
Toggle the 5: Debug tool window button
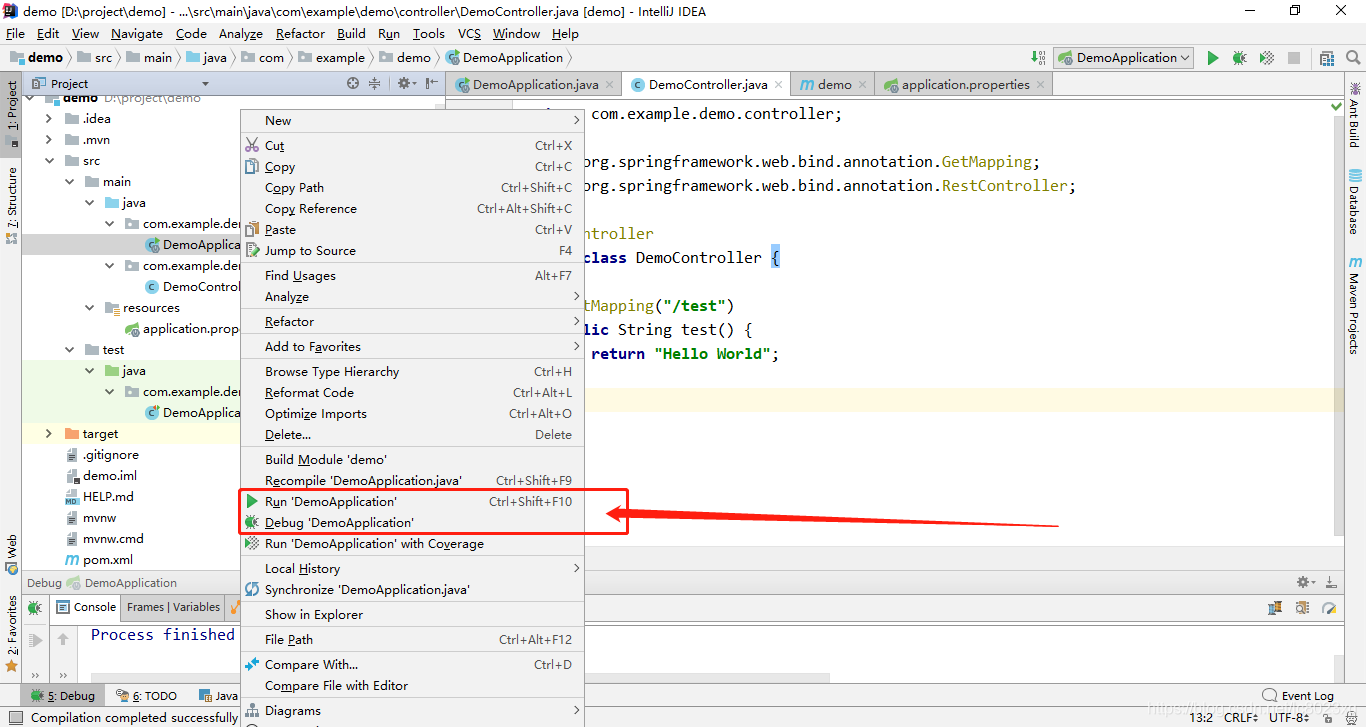pyautogui.click(x=63, y=696)
